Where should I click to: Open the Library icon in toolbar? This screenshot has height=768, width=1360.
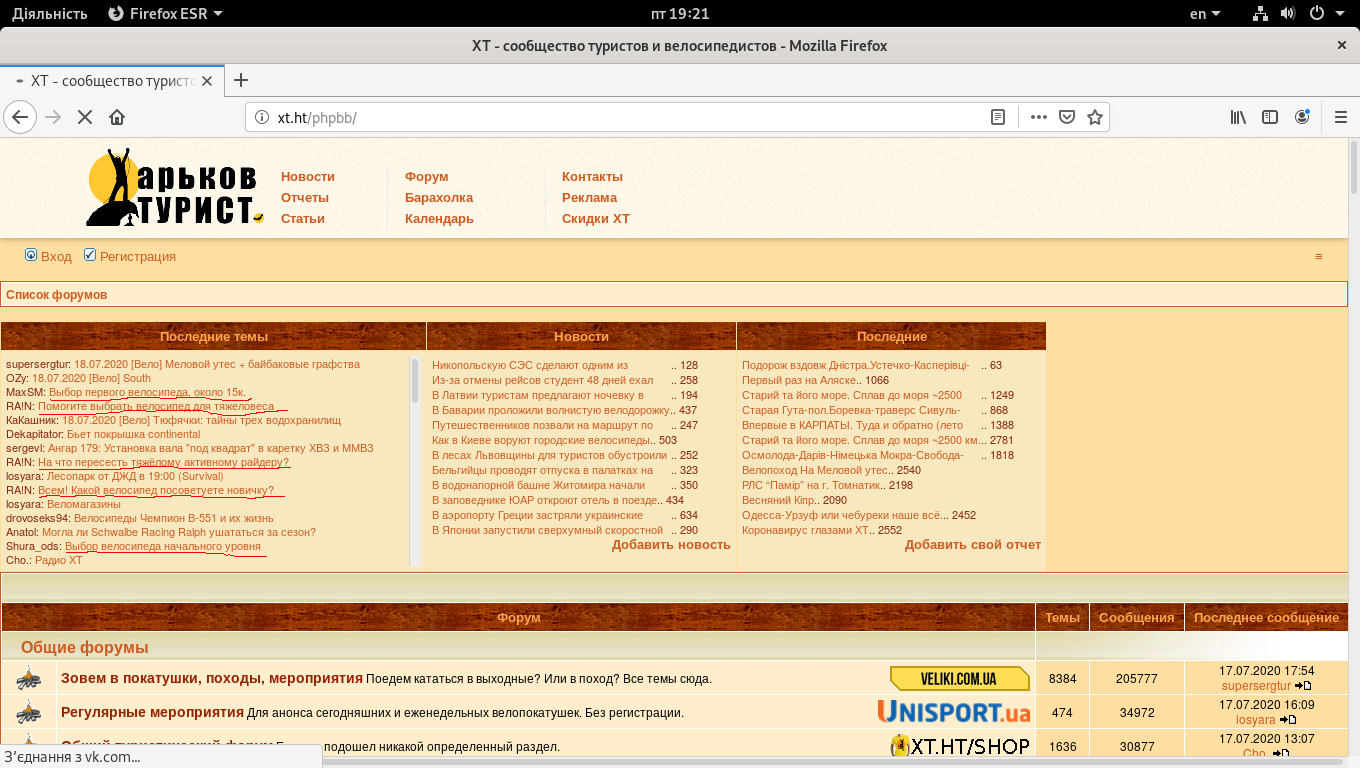[x=1238, y=117]
